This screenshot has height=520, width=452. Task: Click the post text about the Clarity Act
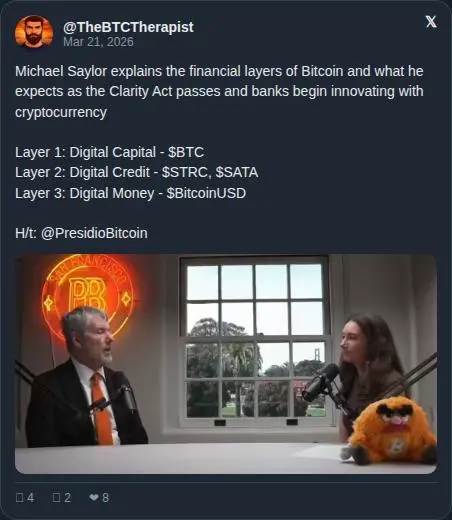click(x=219, y=92)
